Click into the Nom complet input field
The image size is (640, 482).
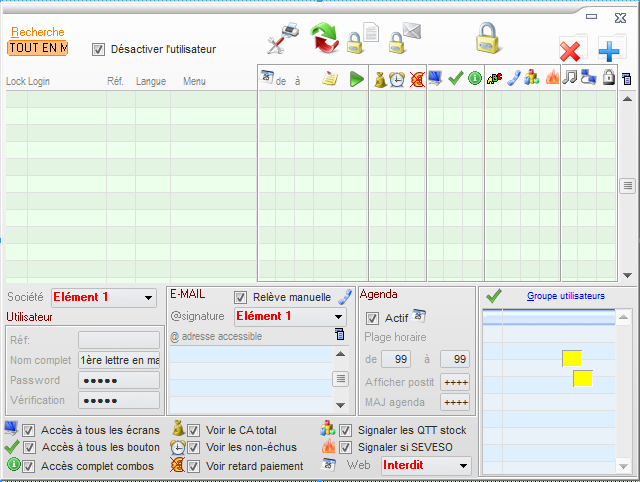[x=118, y=360]
